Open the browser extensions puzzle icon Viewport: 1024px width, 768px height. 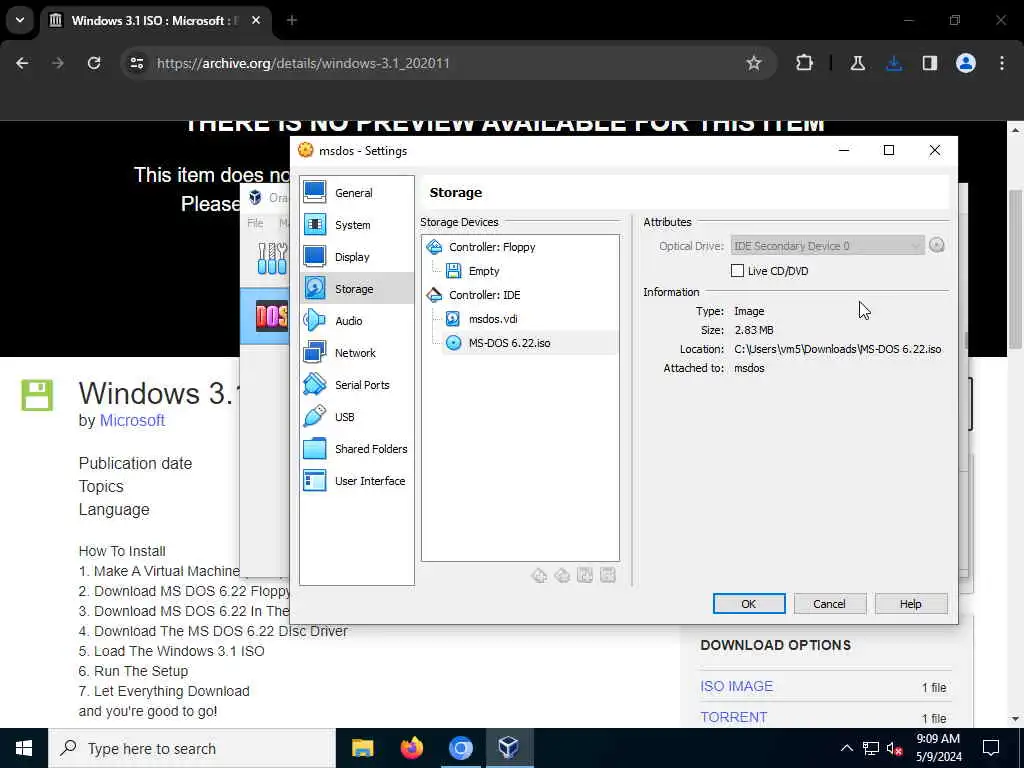point(805,63)
